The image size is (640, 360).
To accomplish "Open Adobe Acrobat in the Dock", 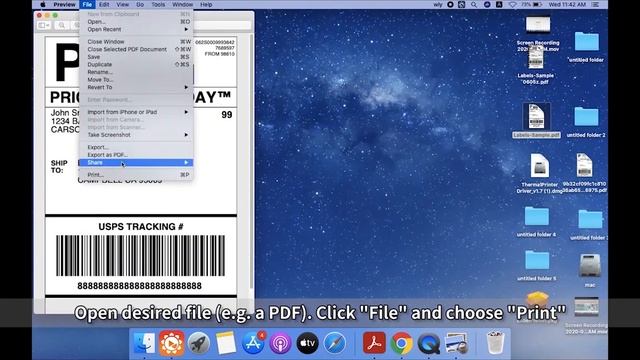I will tap(374, 343).
